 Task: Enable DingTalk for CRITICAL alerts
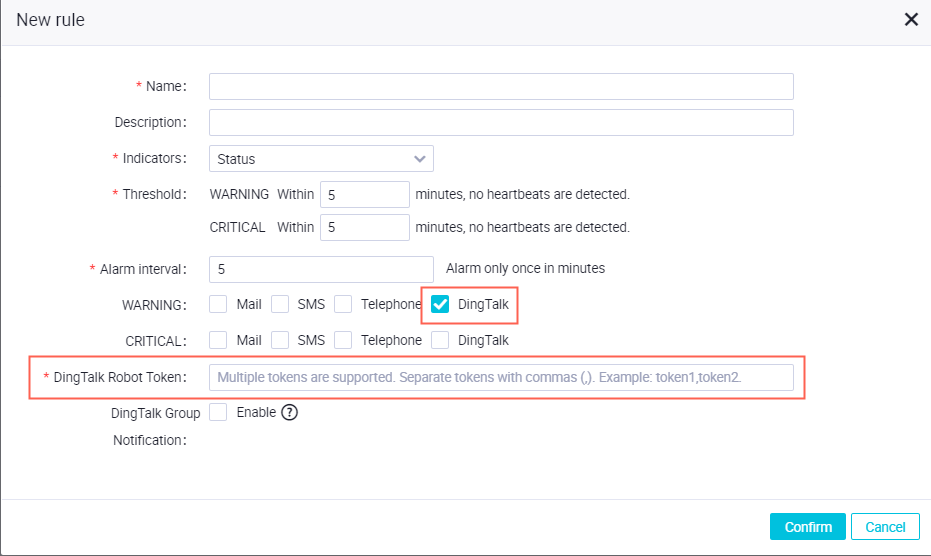point(440,340)
